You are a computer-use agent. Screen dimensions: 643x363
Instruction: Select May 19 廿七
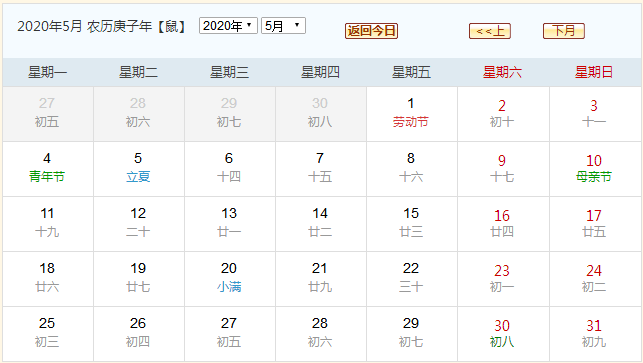[139, 279]
